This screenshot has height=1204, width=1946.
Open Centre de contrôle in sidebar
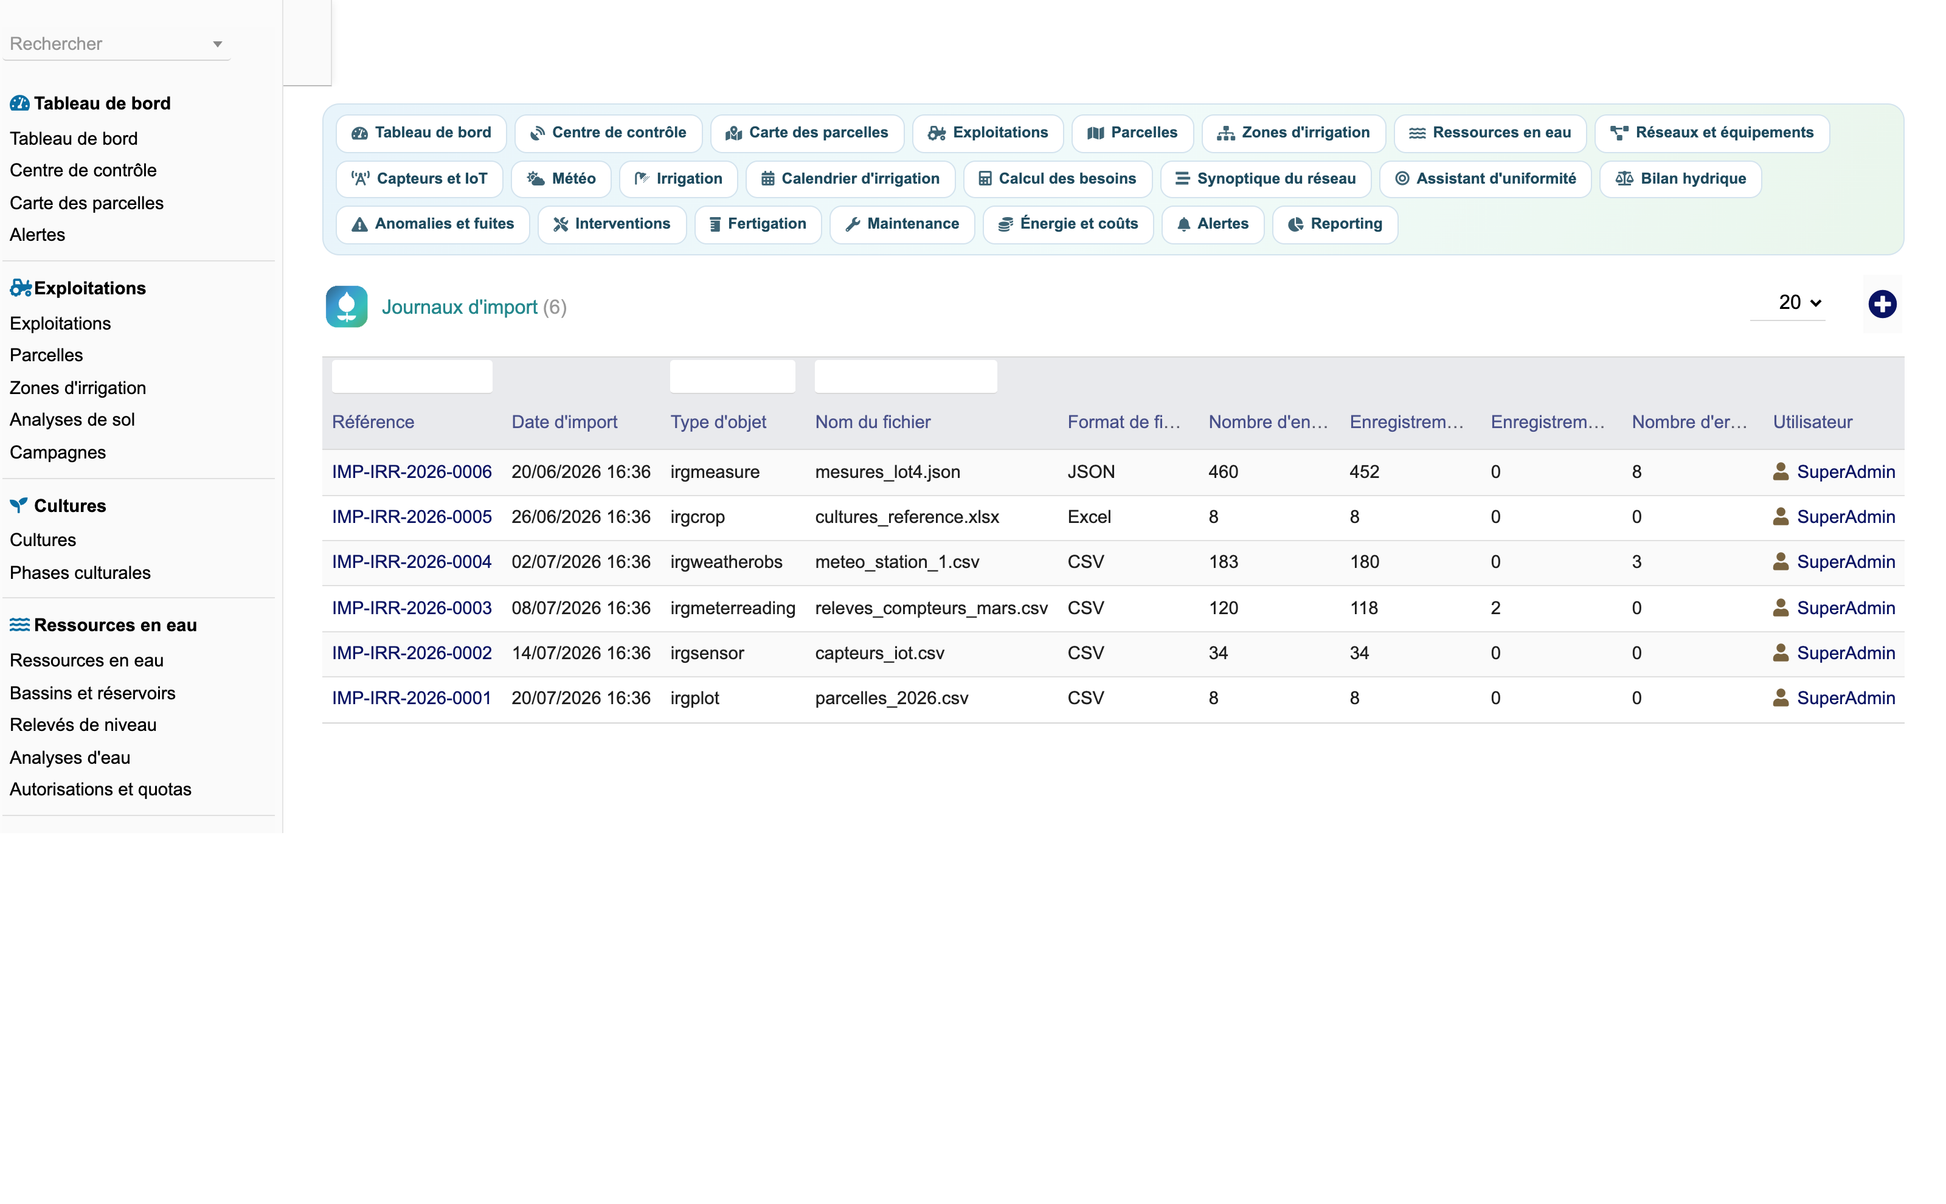[x=83, y=170]
